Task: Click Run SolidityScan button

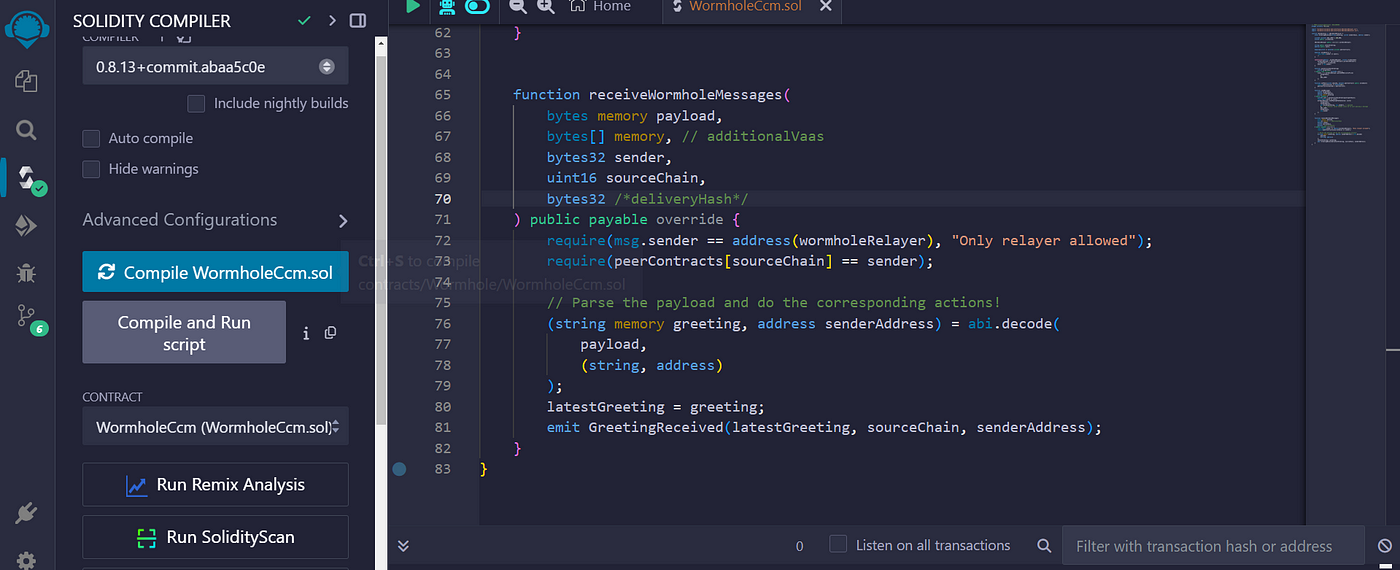Action: (x=215, y=537)
